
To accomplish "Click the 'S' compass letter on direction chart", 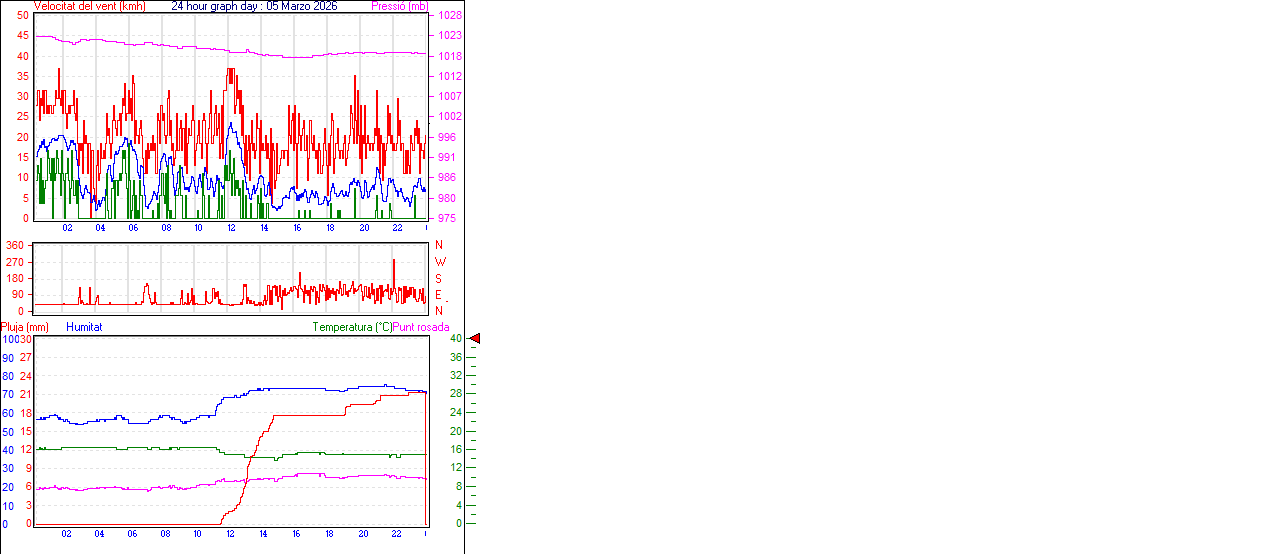I will [x=438, y=278].
